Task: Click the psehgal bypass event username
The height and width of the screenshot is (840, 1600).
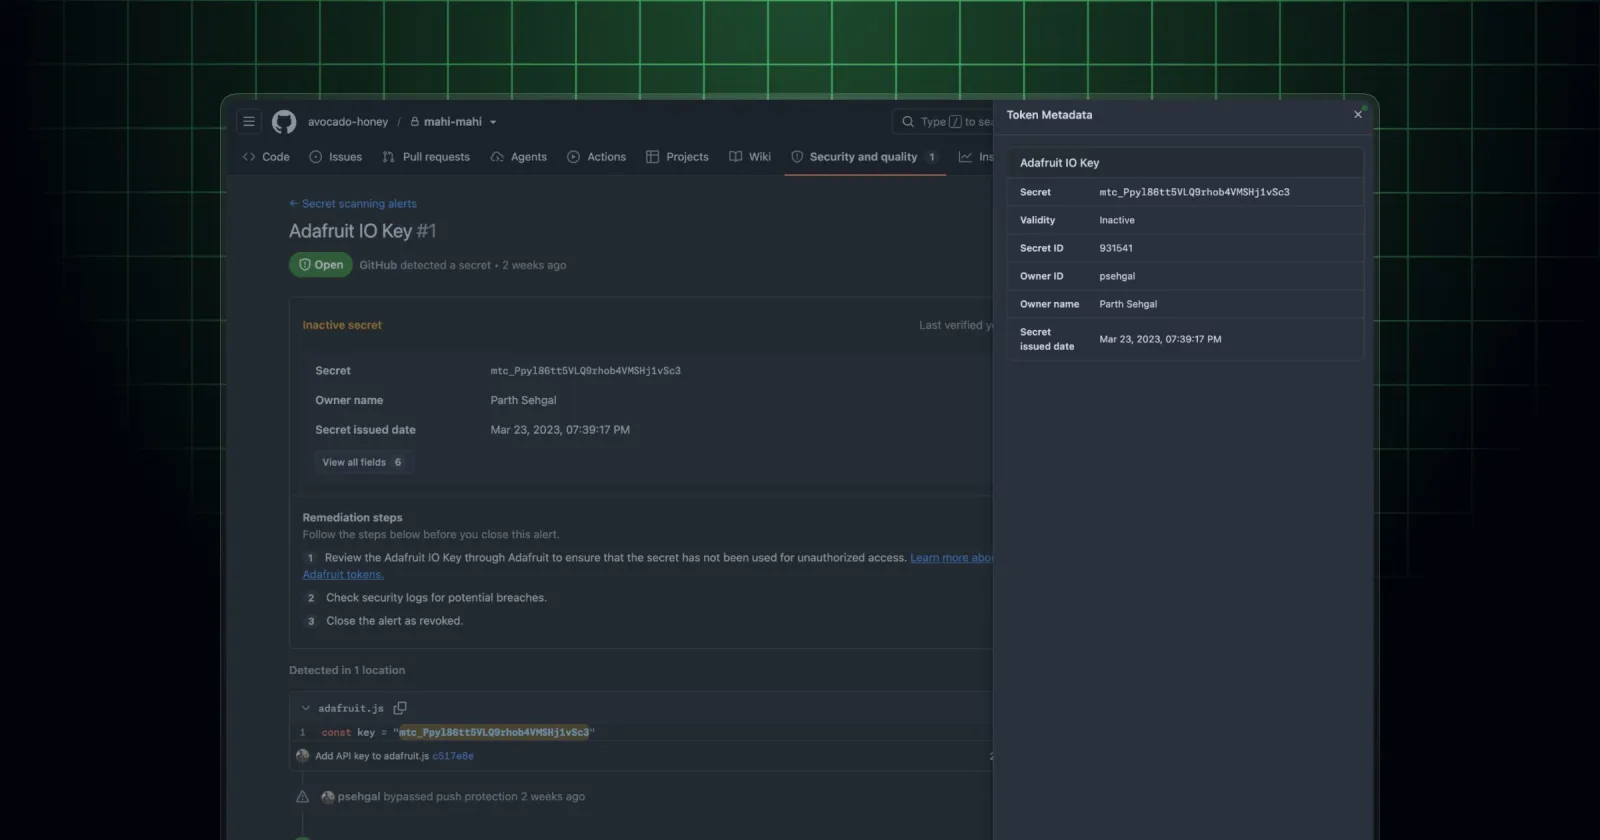Action: [x=359, y=797]
